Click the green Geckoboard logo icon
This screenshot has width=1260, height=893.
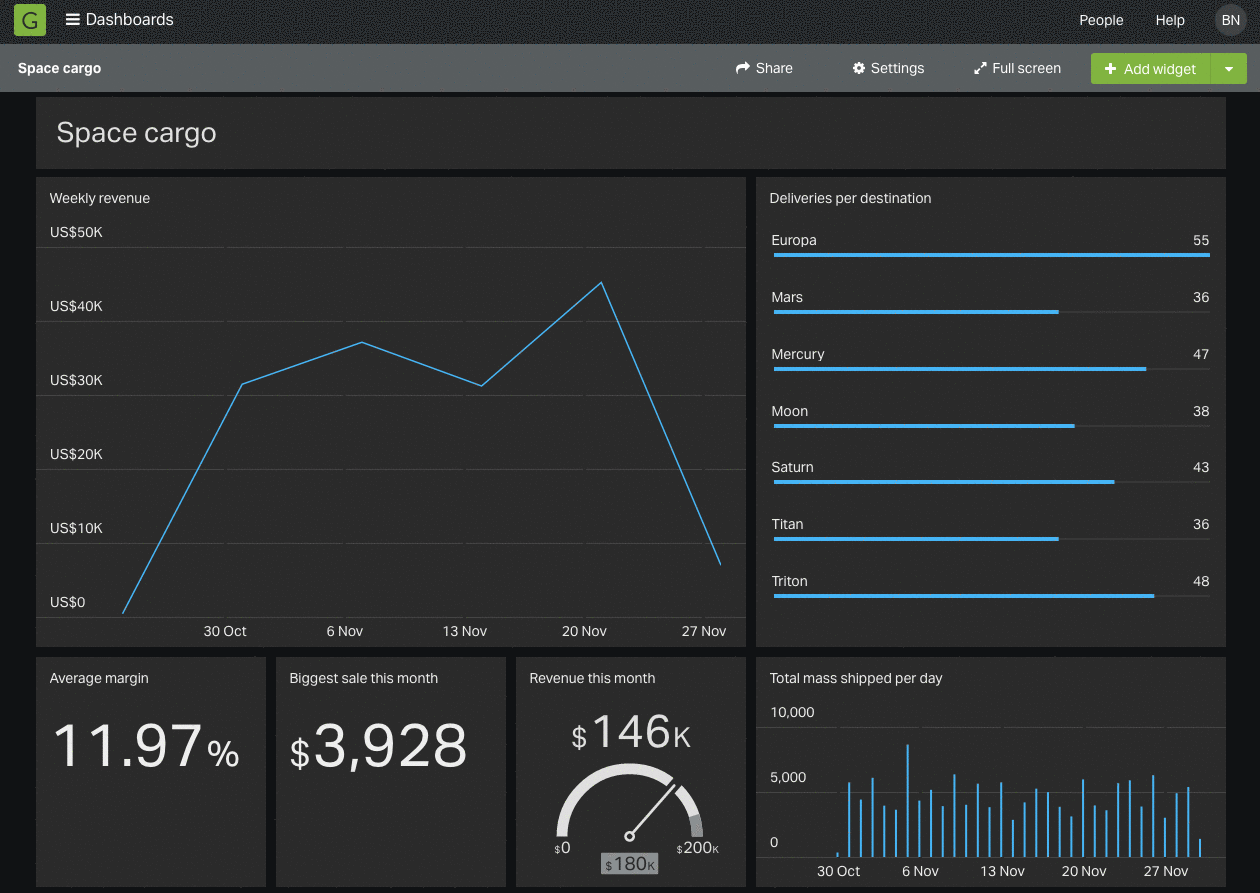30,20
